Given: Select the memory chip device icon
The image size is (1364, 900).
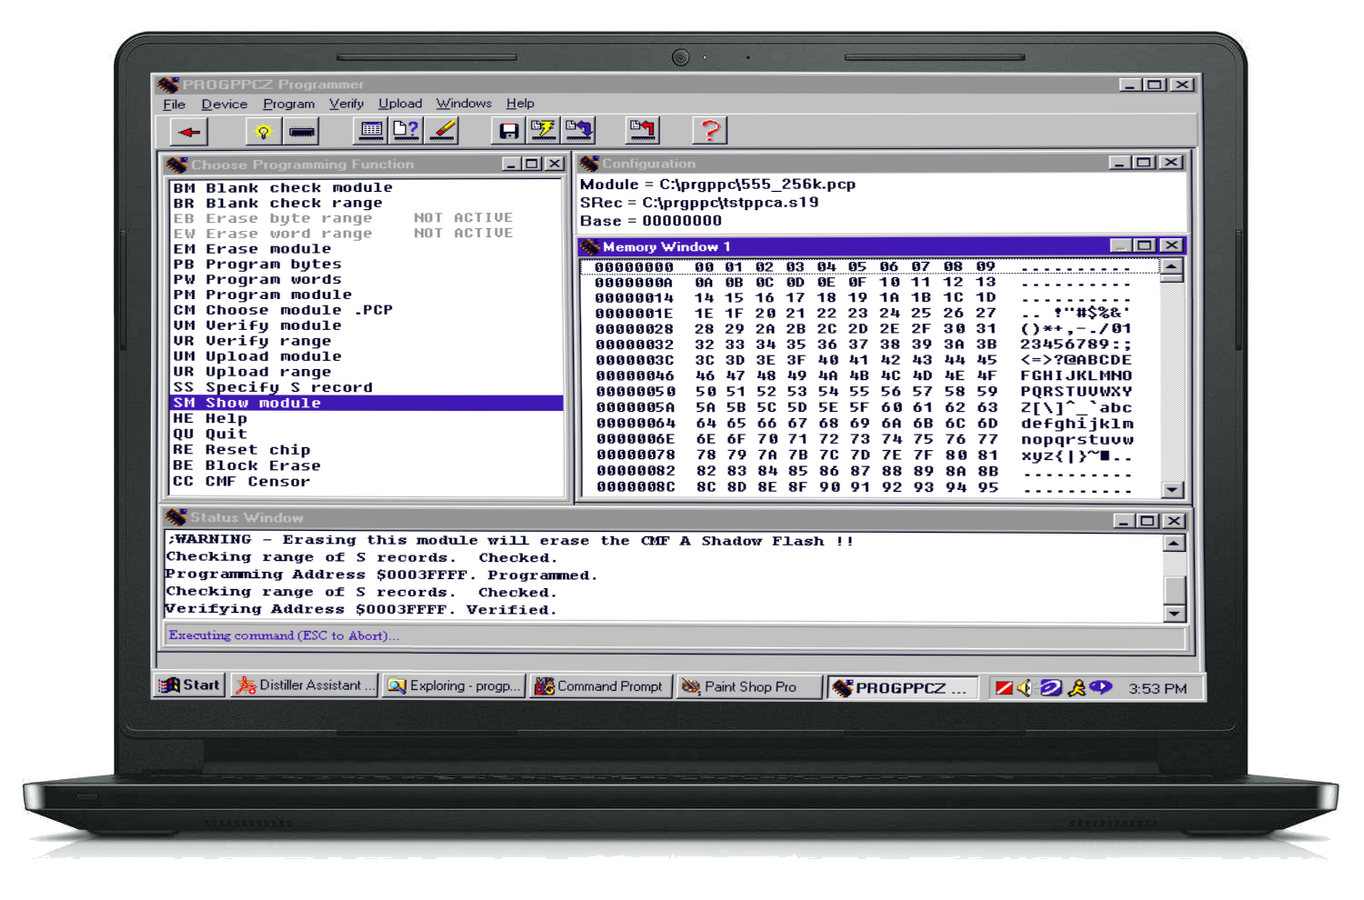Looking at the screenshot, I should (x=301, y=130).
